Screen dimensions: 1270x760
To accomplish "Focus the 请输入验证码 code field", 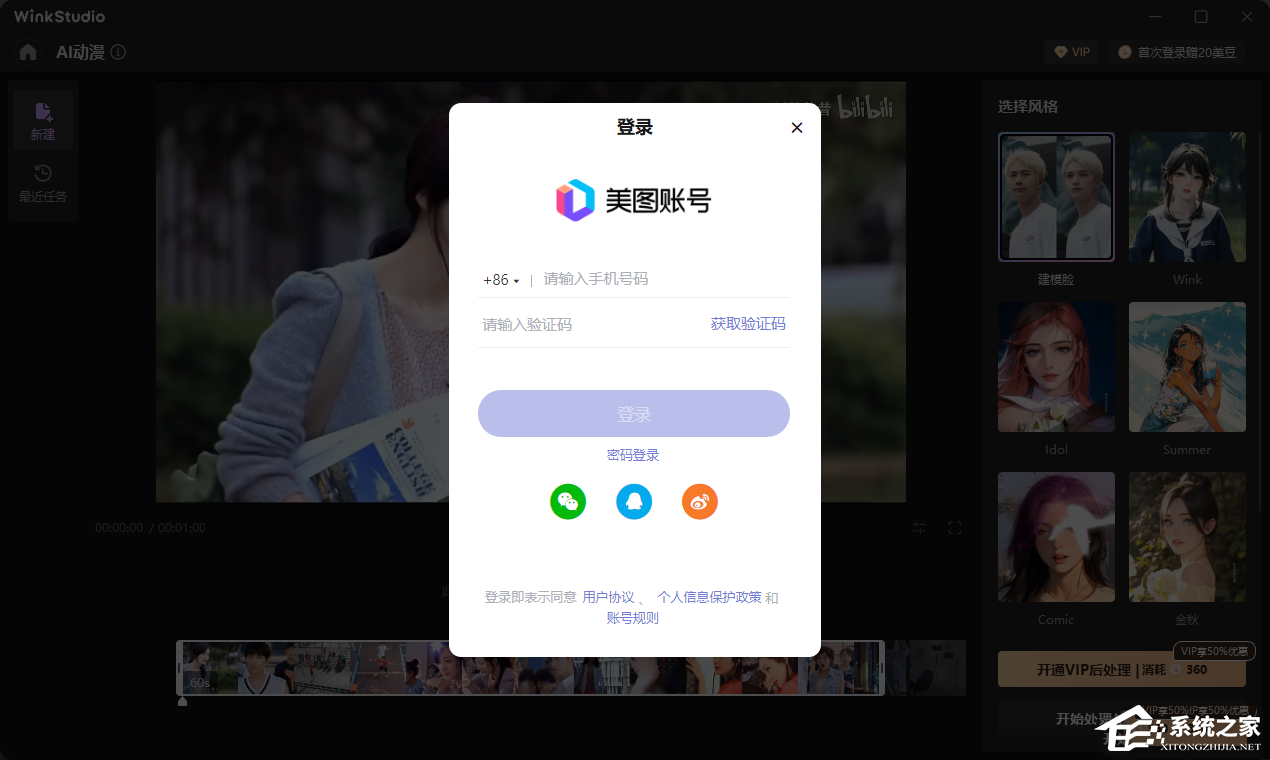I will click(590, 325).
